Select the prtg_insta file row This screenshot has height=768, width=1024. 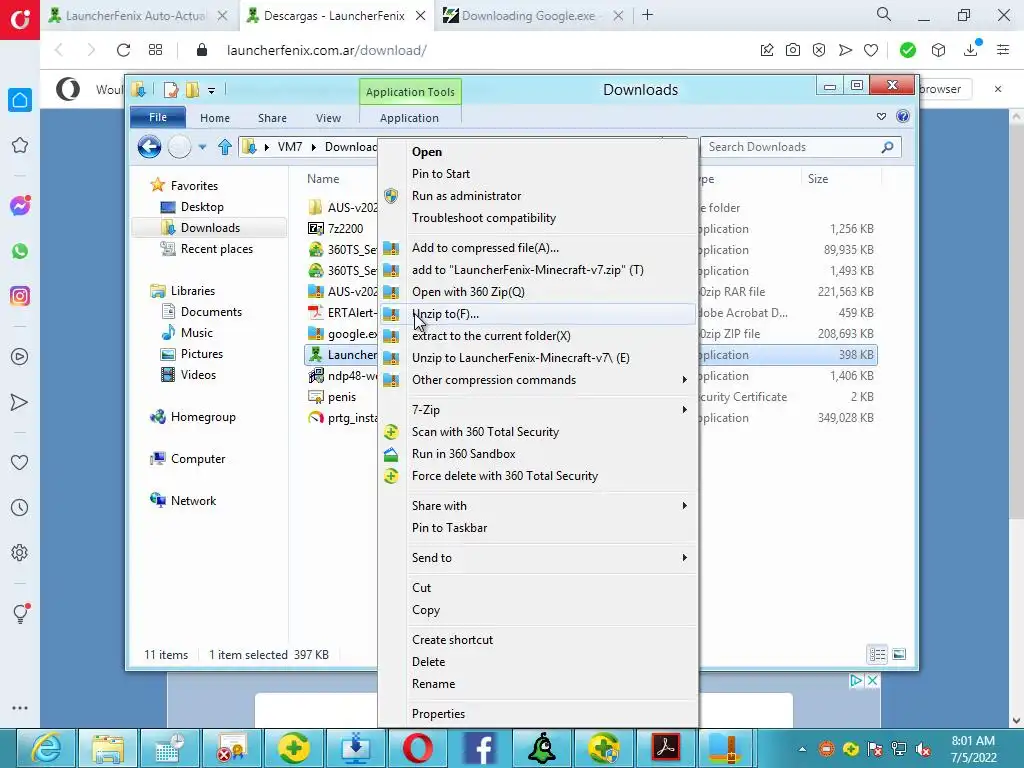click(x=342, y=418)
